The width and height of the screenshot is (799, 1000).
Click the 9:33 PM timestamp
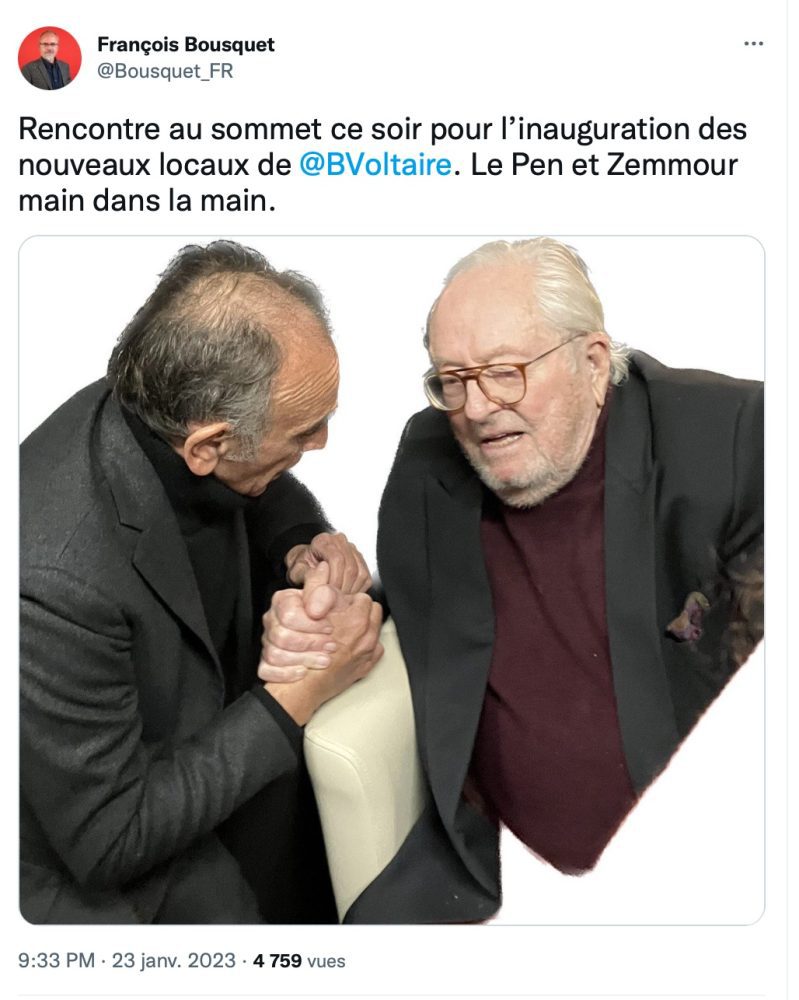pyautogui.click(x=56, y=960)
